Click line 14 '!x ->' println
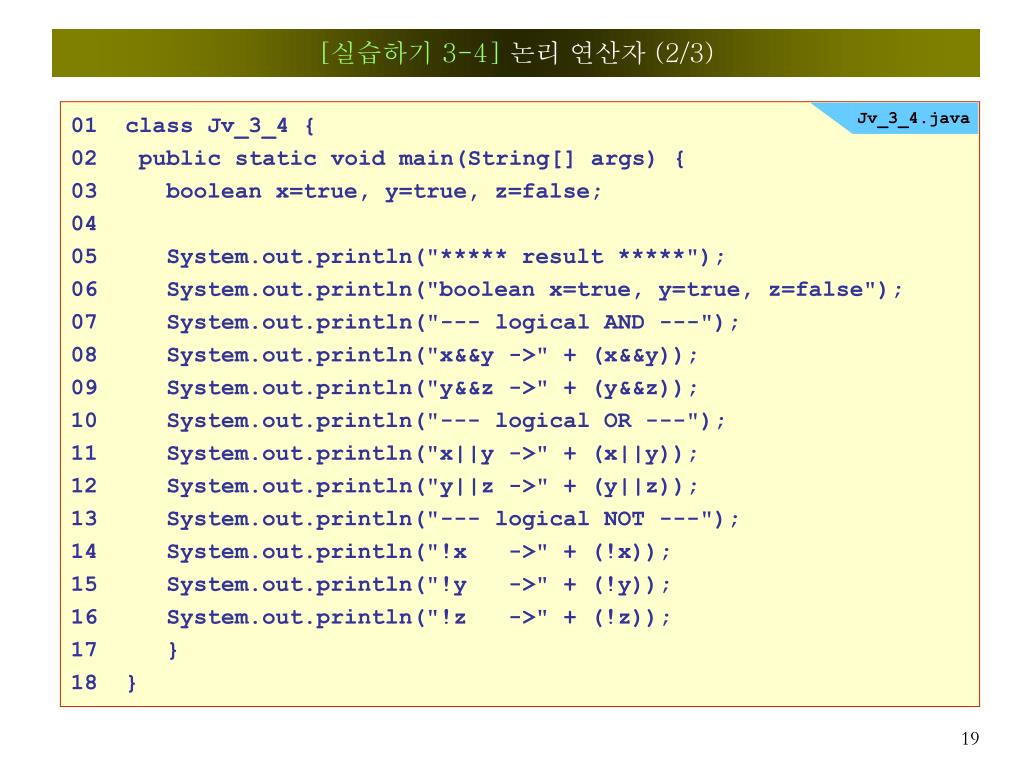Viewport: 1024px width, 768px height. click(x=418, y=552)
